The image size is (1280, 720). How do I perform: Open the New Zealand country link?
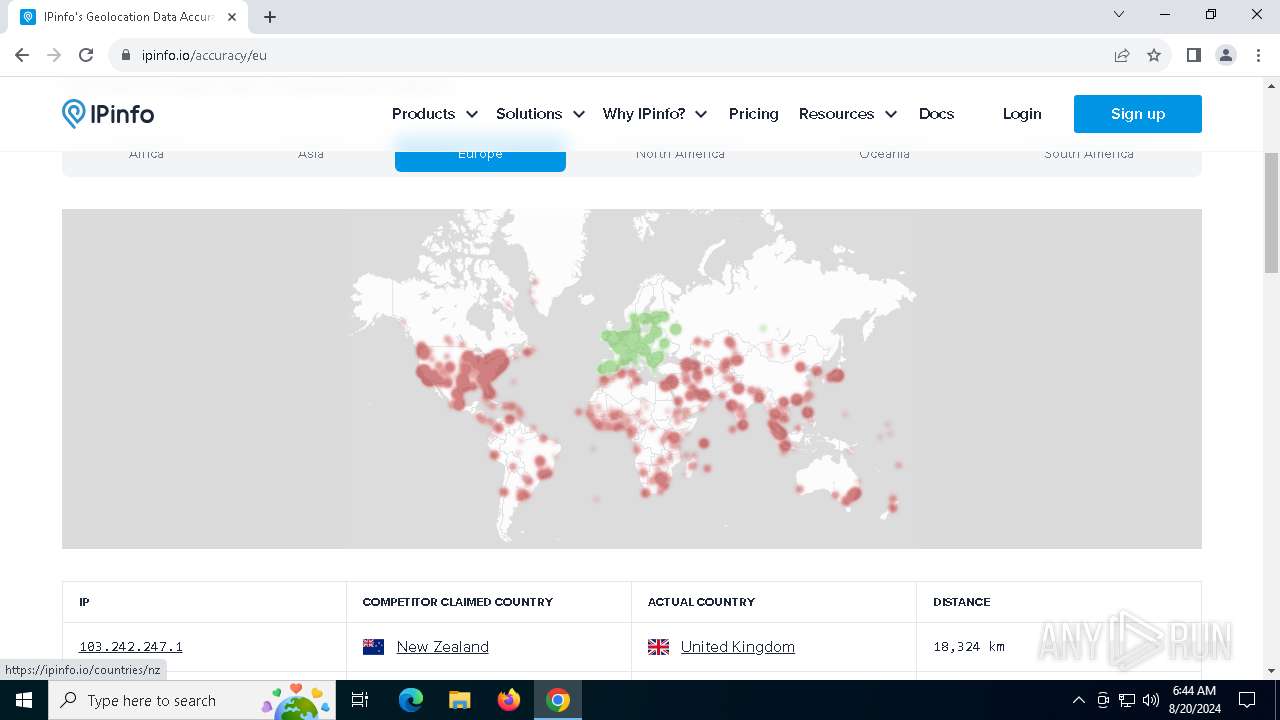point(442,647)
